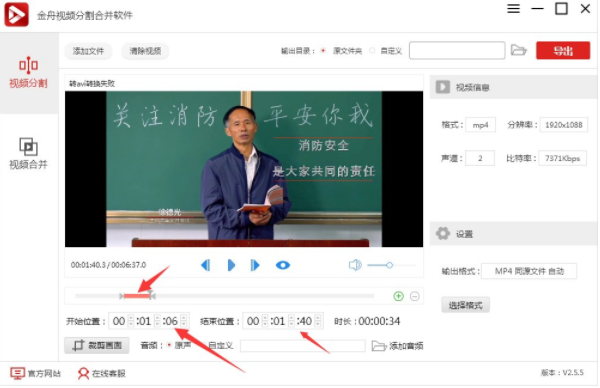Remove a segment with minus icon
The height and width of the screenshot is (388, 600).
point(415,296)
